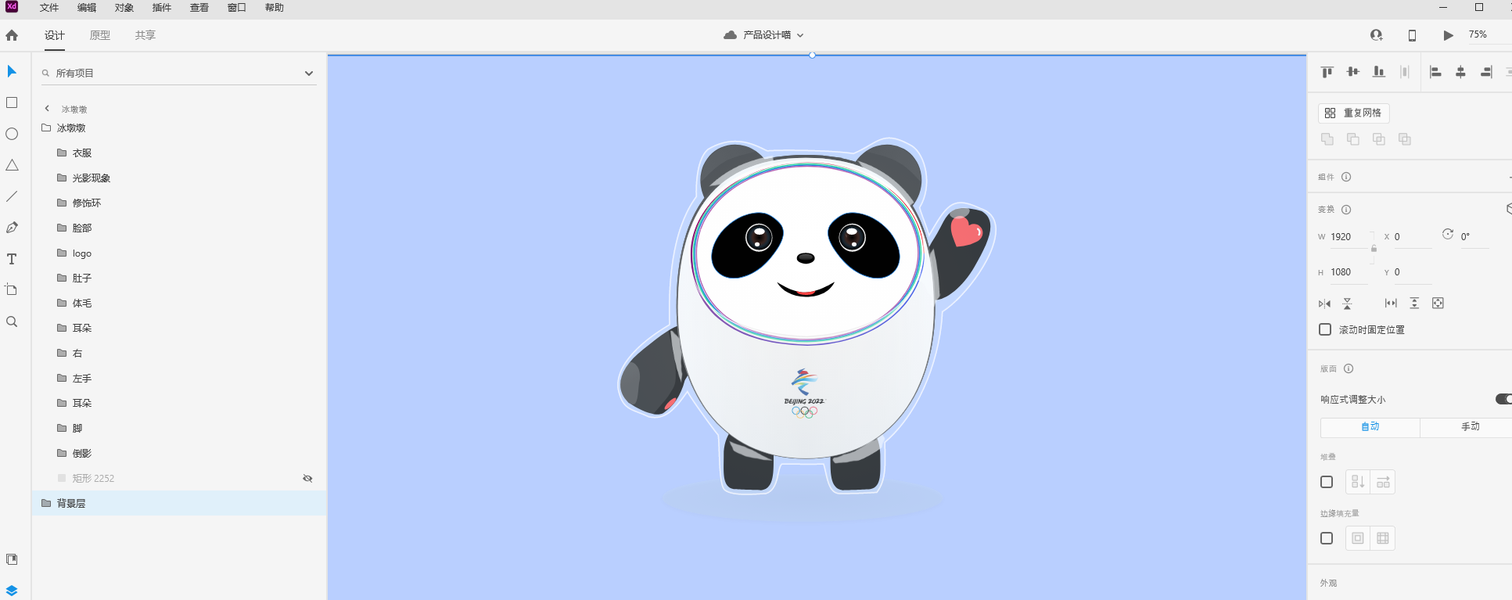Select the Line tool
The height and width of the screenshot is (600, 1512).
coord(12,196)
